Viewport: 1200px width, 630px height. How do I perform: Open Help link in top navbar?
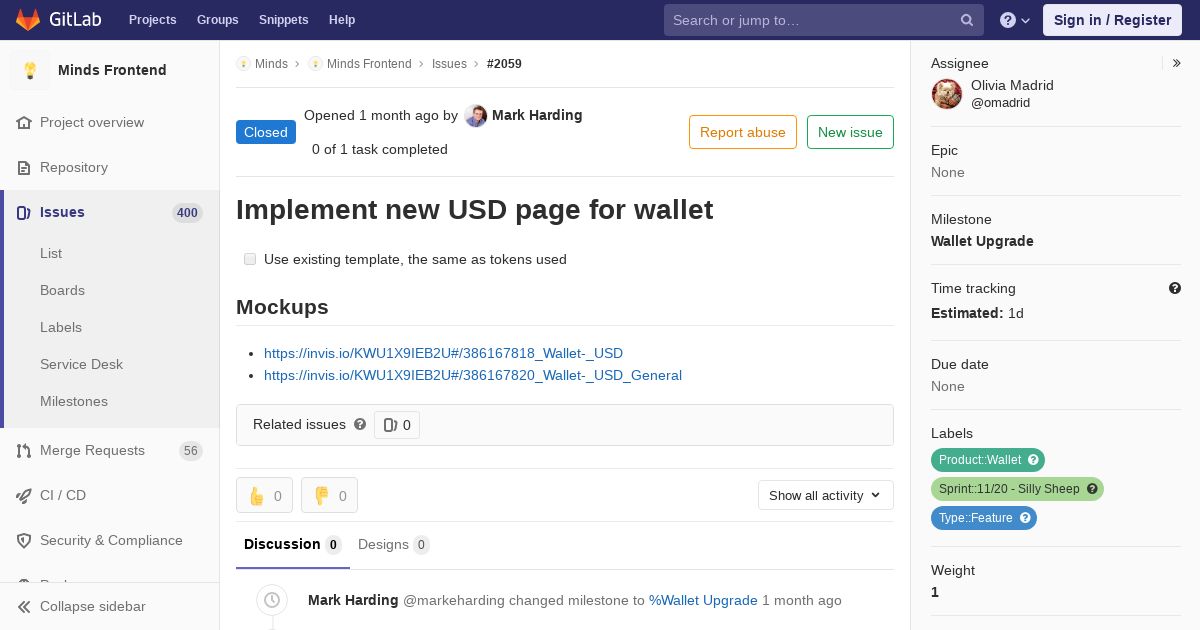(x=342, y=20)
